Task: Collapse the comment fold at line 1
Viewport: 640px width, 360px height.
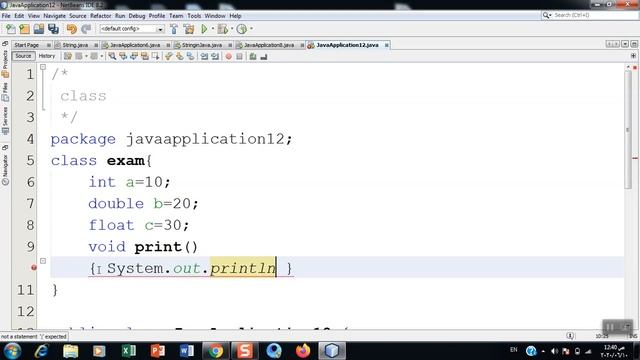Action: pos(43,67)
